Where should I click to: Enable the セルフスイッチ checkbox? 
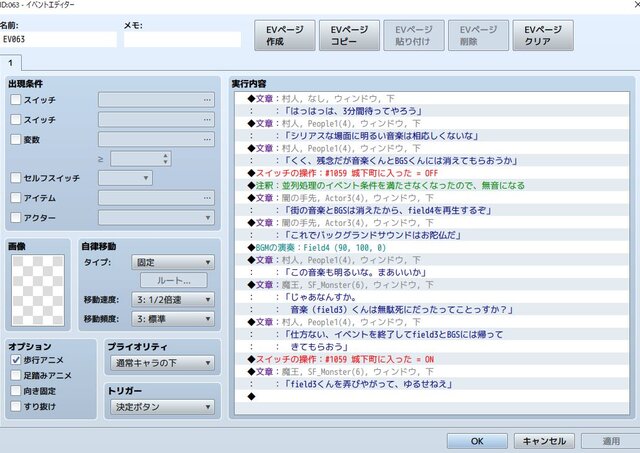click(16, 178)
